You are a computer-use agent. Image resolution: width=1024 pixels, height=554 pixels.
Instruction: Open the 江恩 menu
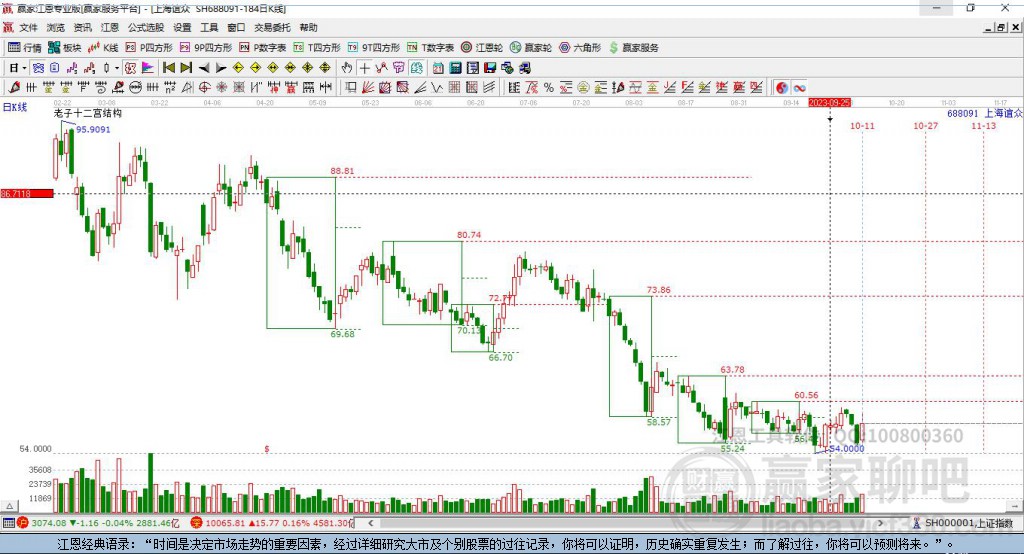click(x=110, y=27)
